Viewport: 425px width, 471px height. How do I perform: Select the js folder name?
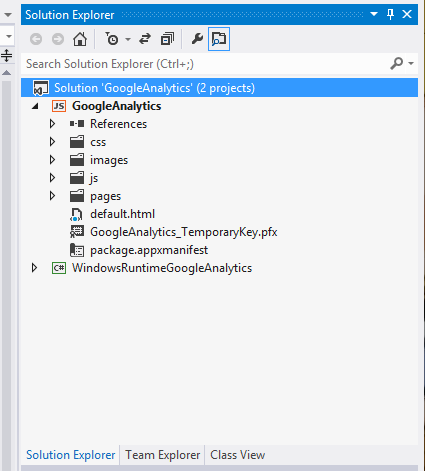tap(94, 178)
